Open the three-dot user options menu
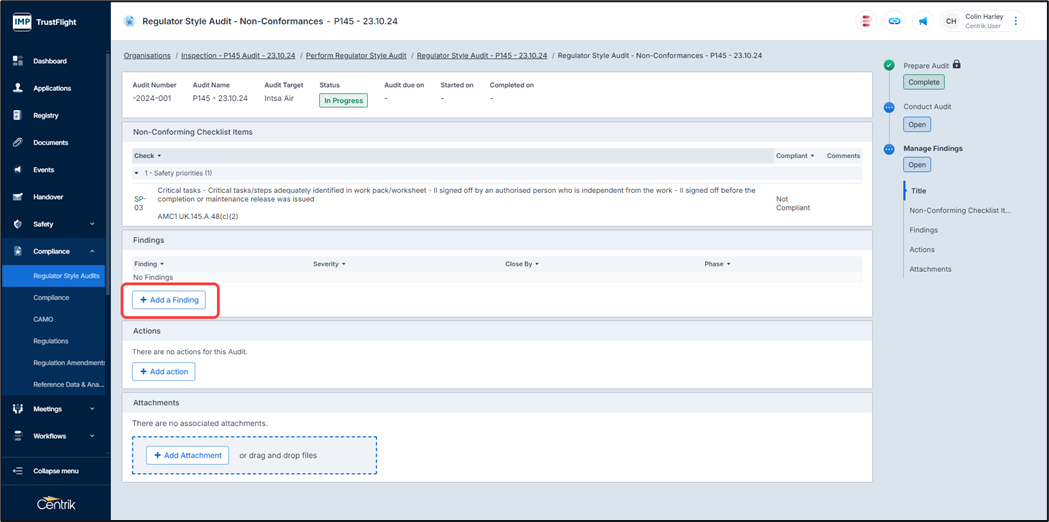 [1016, 21]
